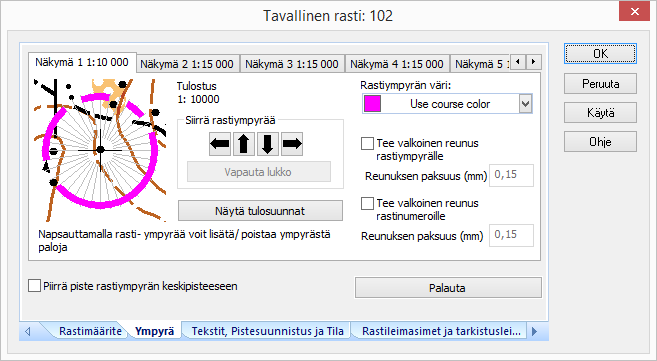Viewport: 657px width, 361px height.
Task: Enable white border for control numbers
Action: (367, 204)
